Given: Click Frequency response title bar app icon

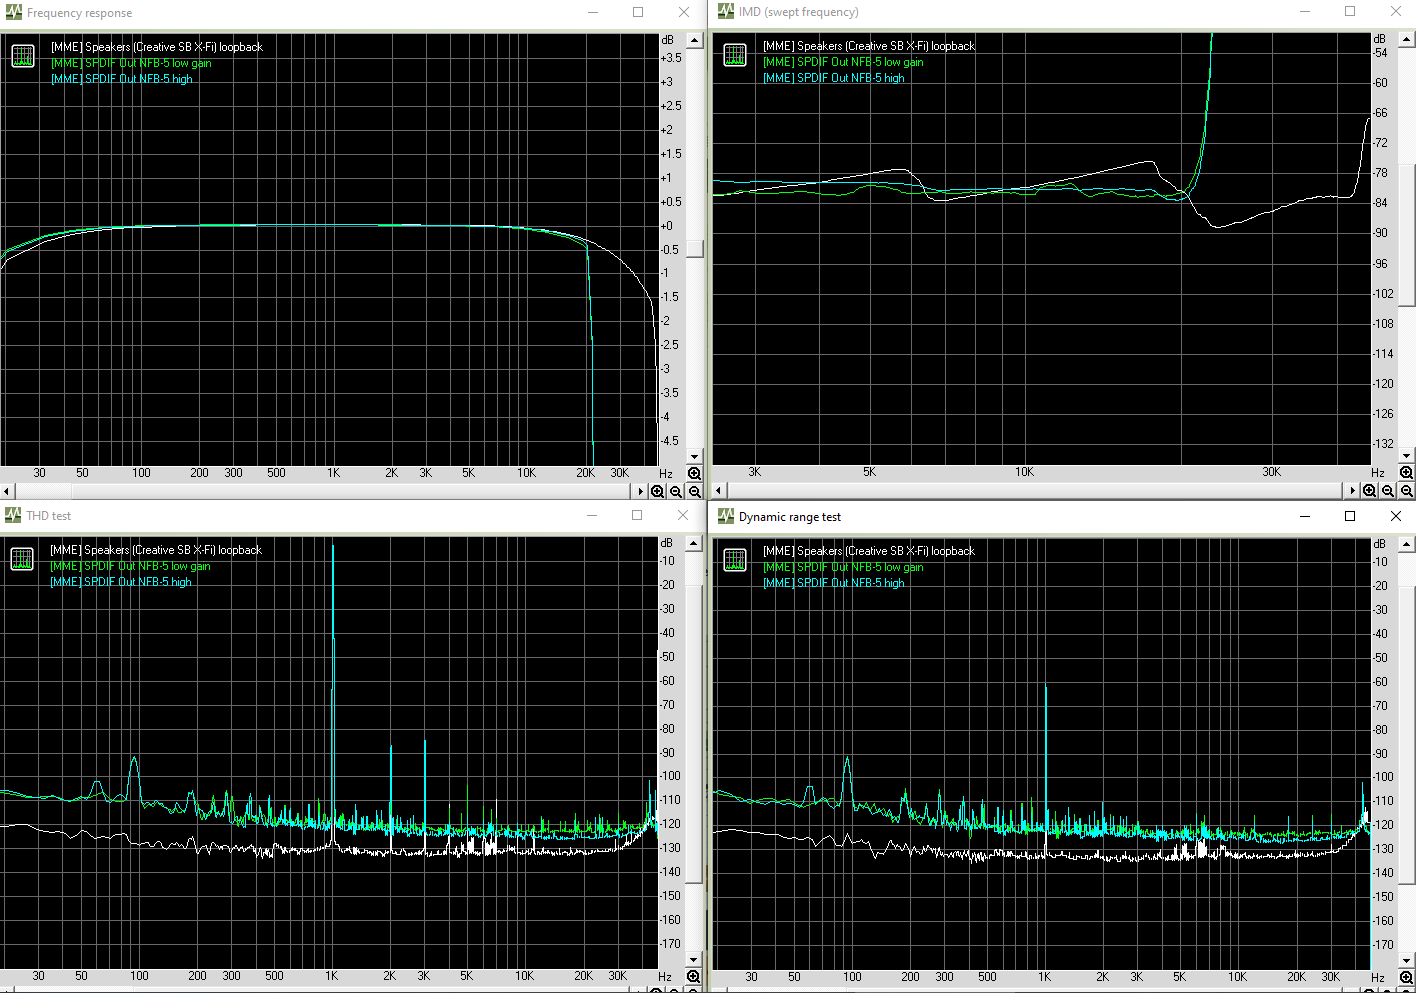Looking at the screenshot, I should coord(13,12).
